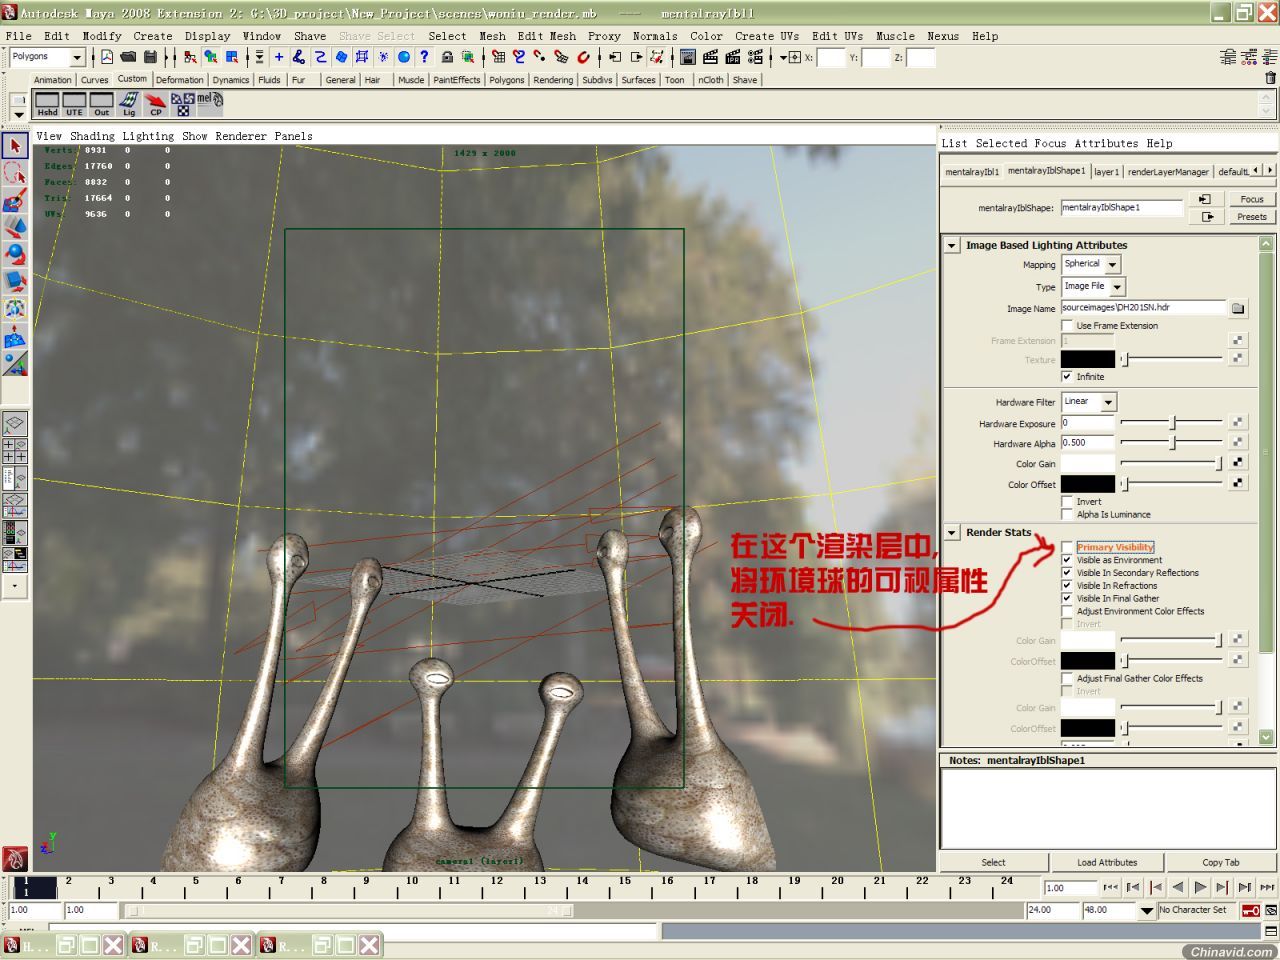Open the No Character Set dropdown
This screenshot has width=1280, height=960.
click(1147, 910)
